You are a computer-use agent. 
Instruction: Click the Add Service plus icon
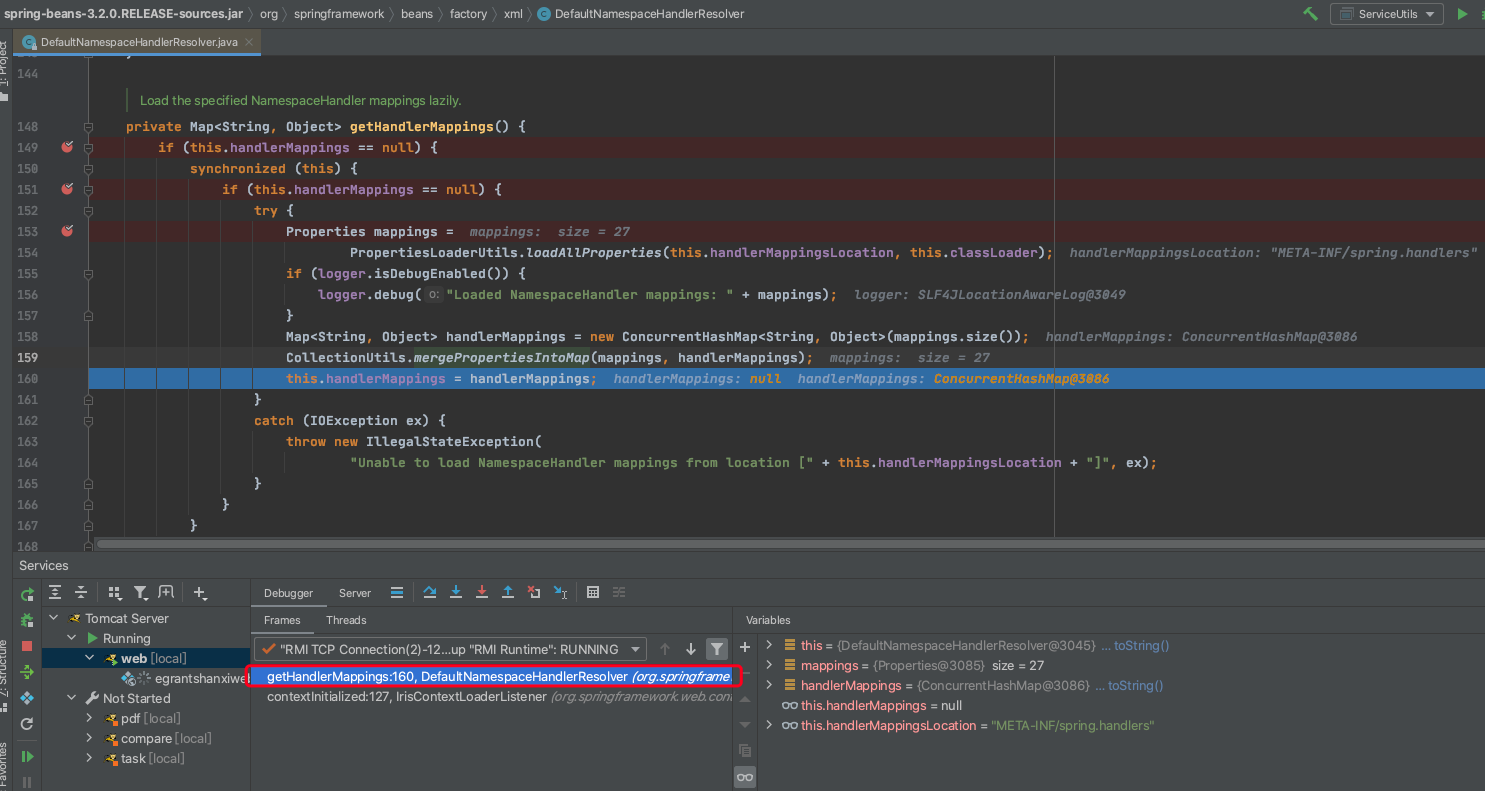(200, 593)
